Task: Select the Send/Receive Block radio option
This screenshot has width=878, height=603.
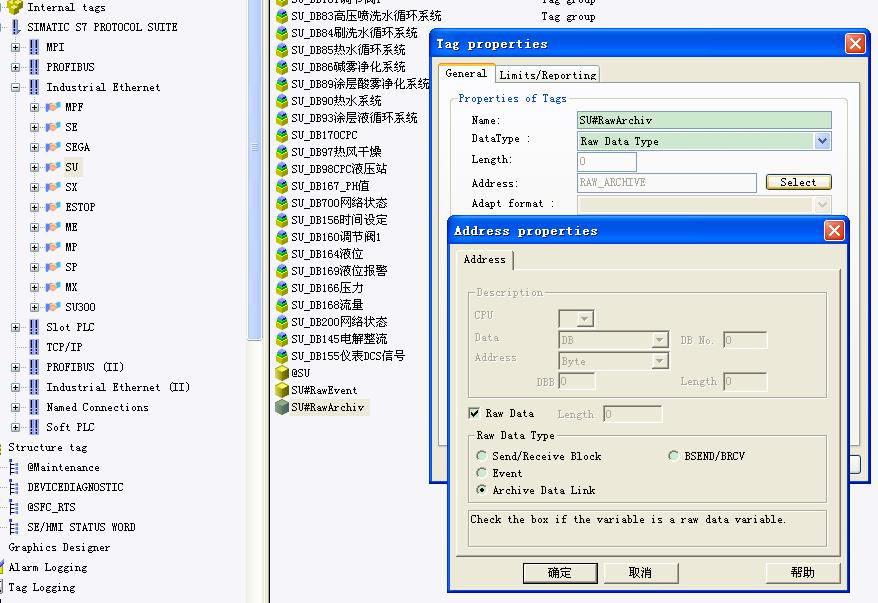Action: 481,456
